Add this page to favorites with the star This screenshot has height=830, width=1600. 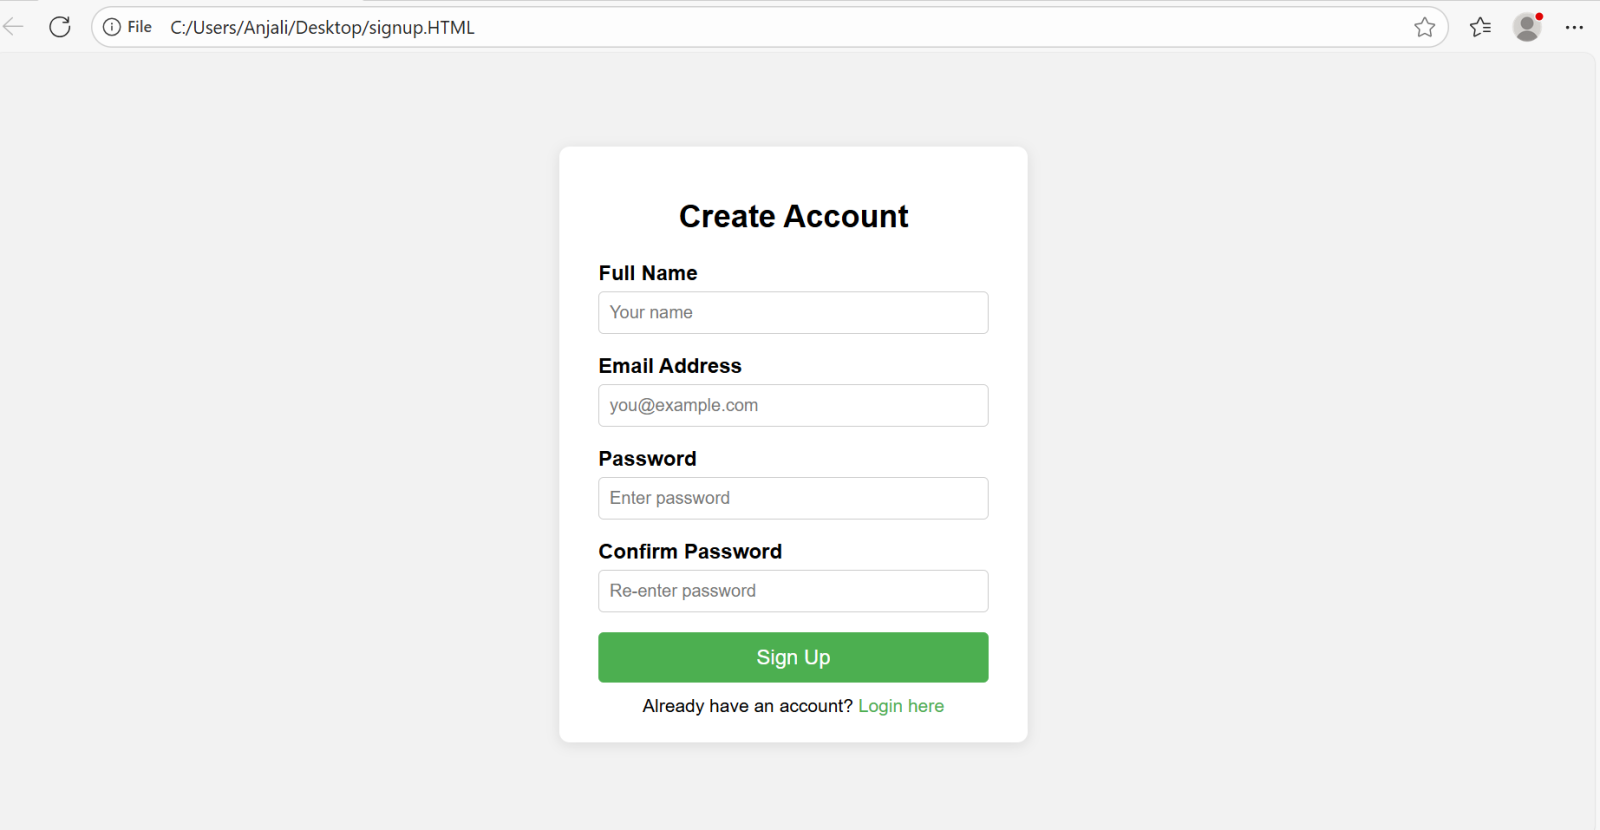(x=1424, y=27)
